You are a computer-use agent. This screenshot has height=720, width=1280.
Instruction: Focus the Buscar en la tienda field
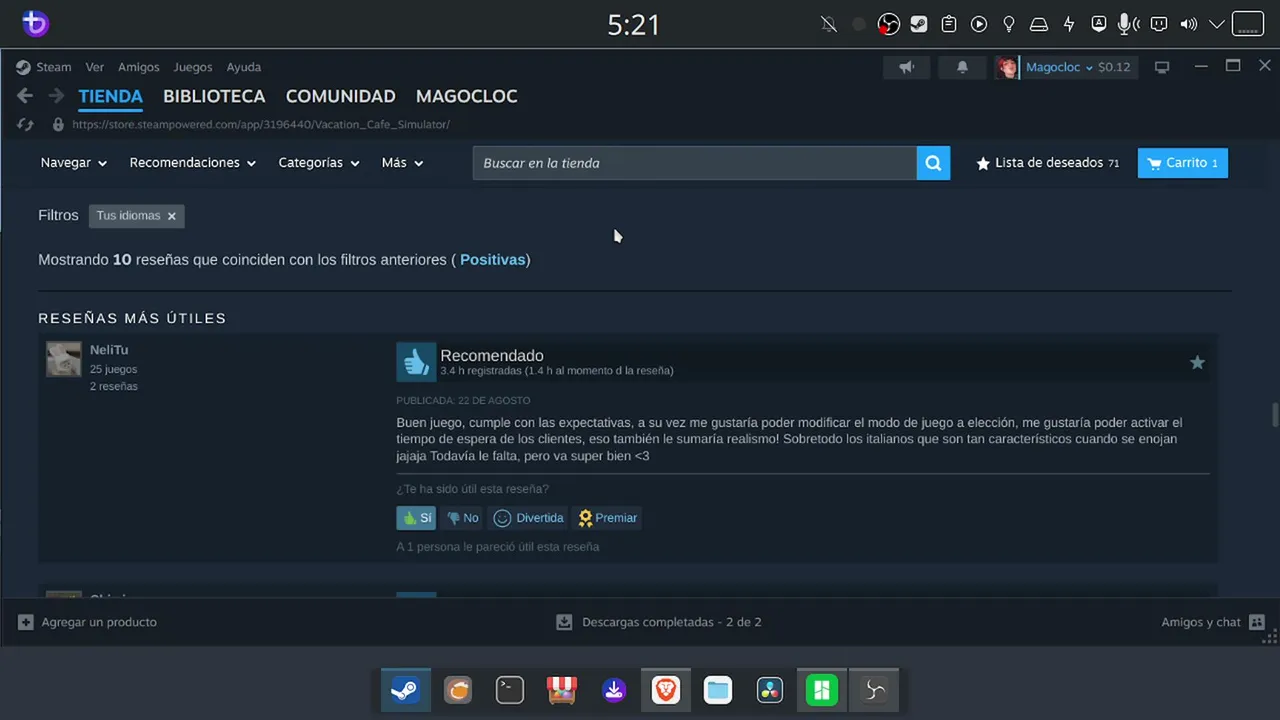tap(695, 163)
